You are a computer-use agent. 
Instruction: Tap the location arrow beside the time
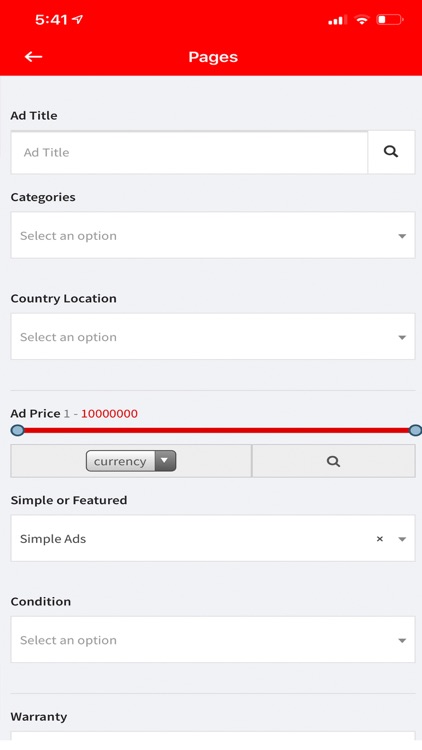[78, 19]
